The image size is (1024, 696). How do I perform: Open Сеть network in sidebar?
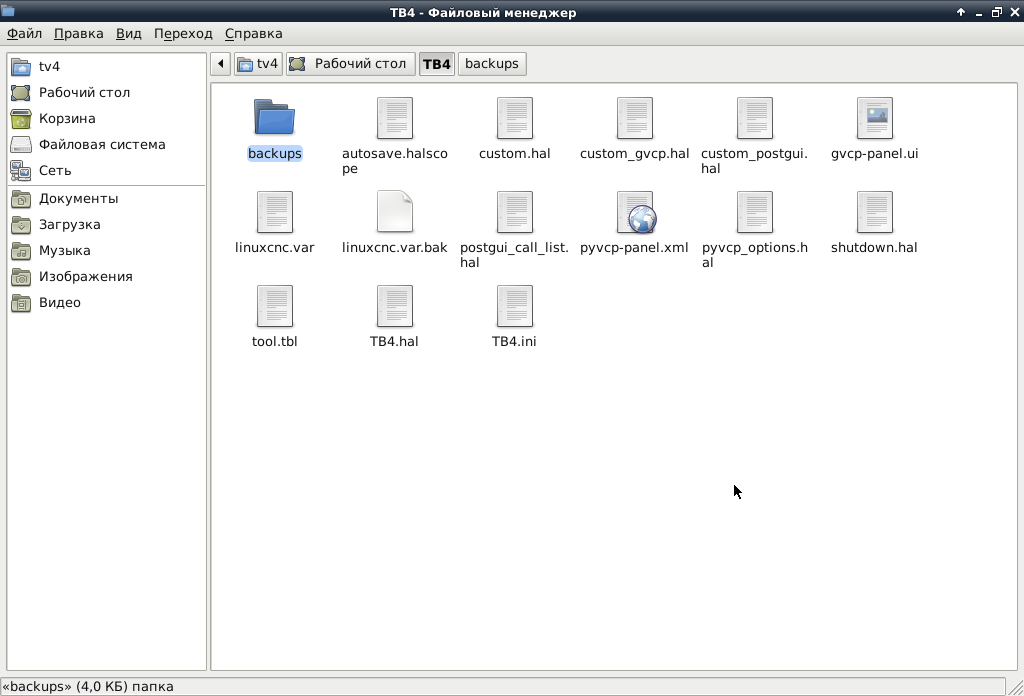coord(106,171)
